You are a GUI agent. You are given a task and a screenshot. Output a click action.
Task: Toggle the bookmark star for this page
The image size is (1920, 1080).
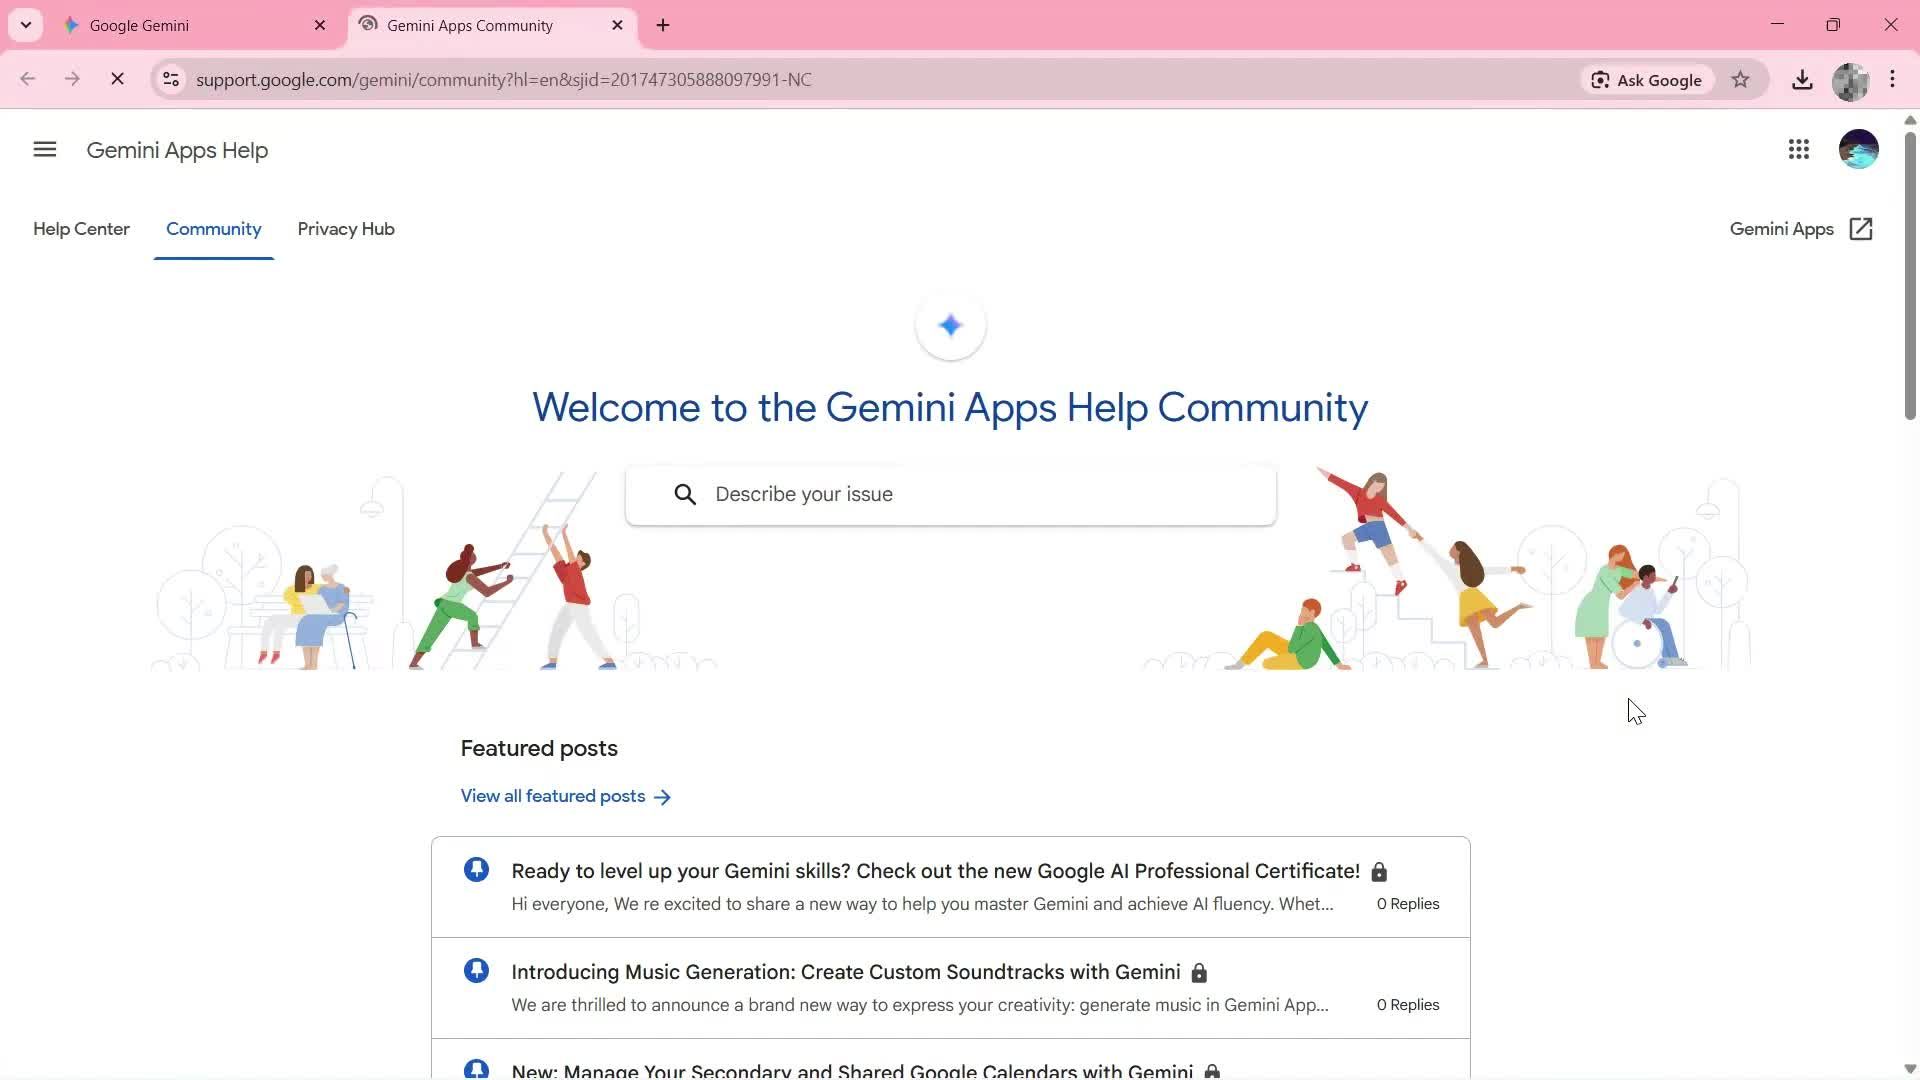click(x=1741, y=79)
